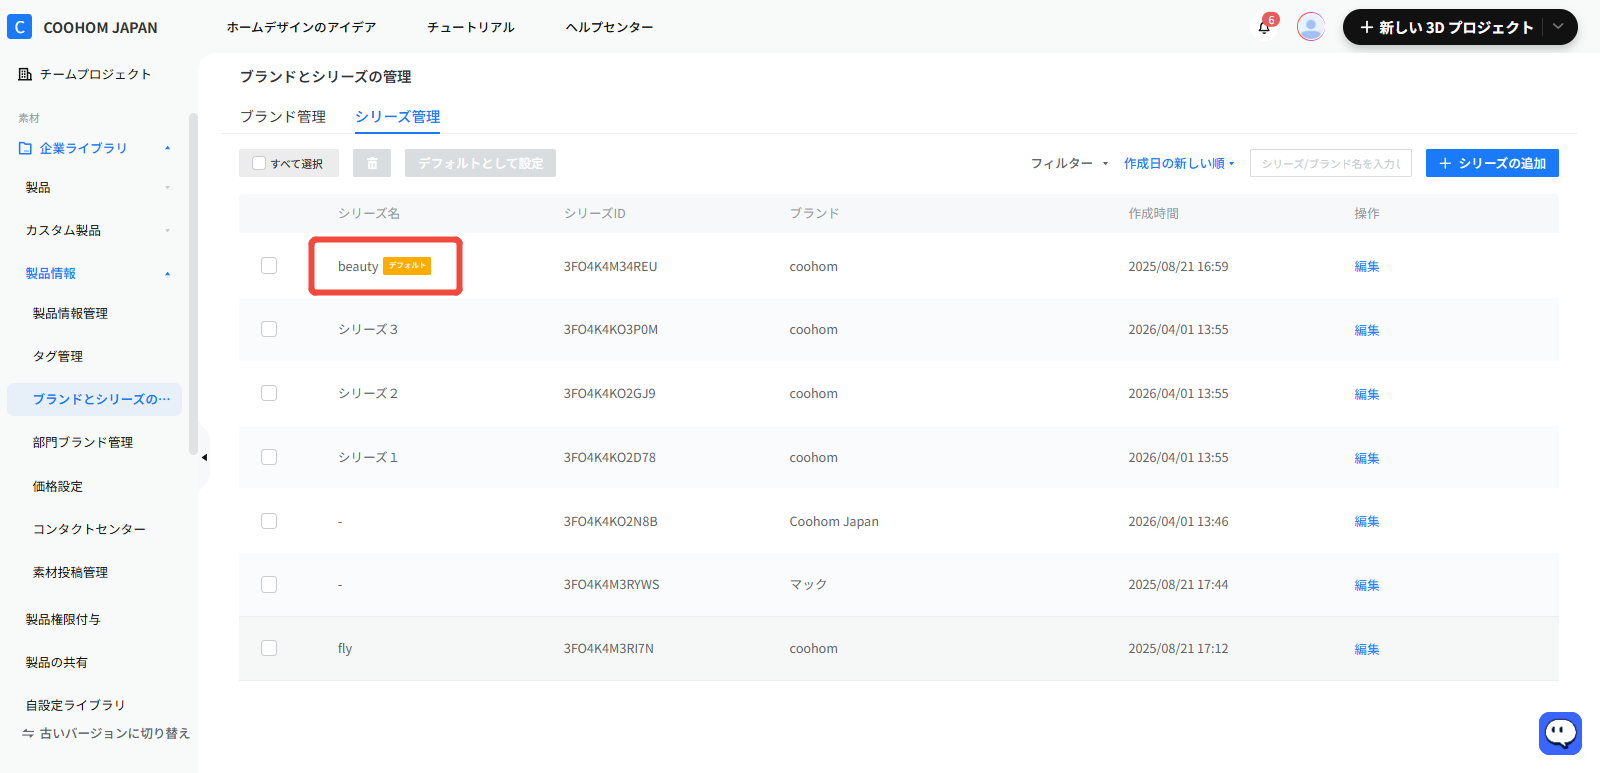
Task: Click timestamp 2025/08/21 17:44
Action: [1178, 584]
